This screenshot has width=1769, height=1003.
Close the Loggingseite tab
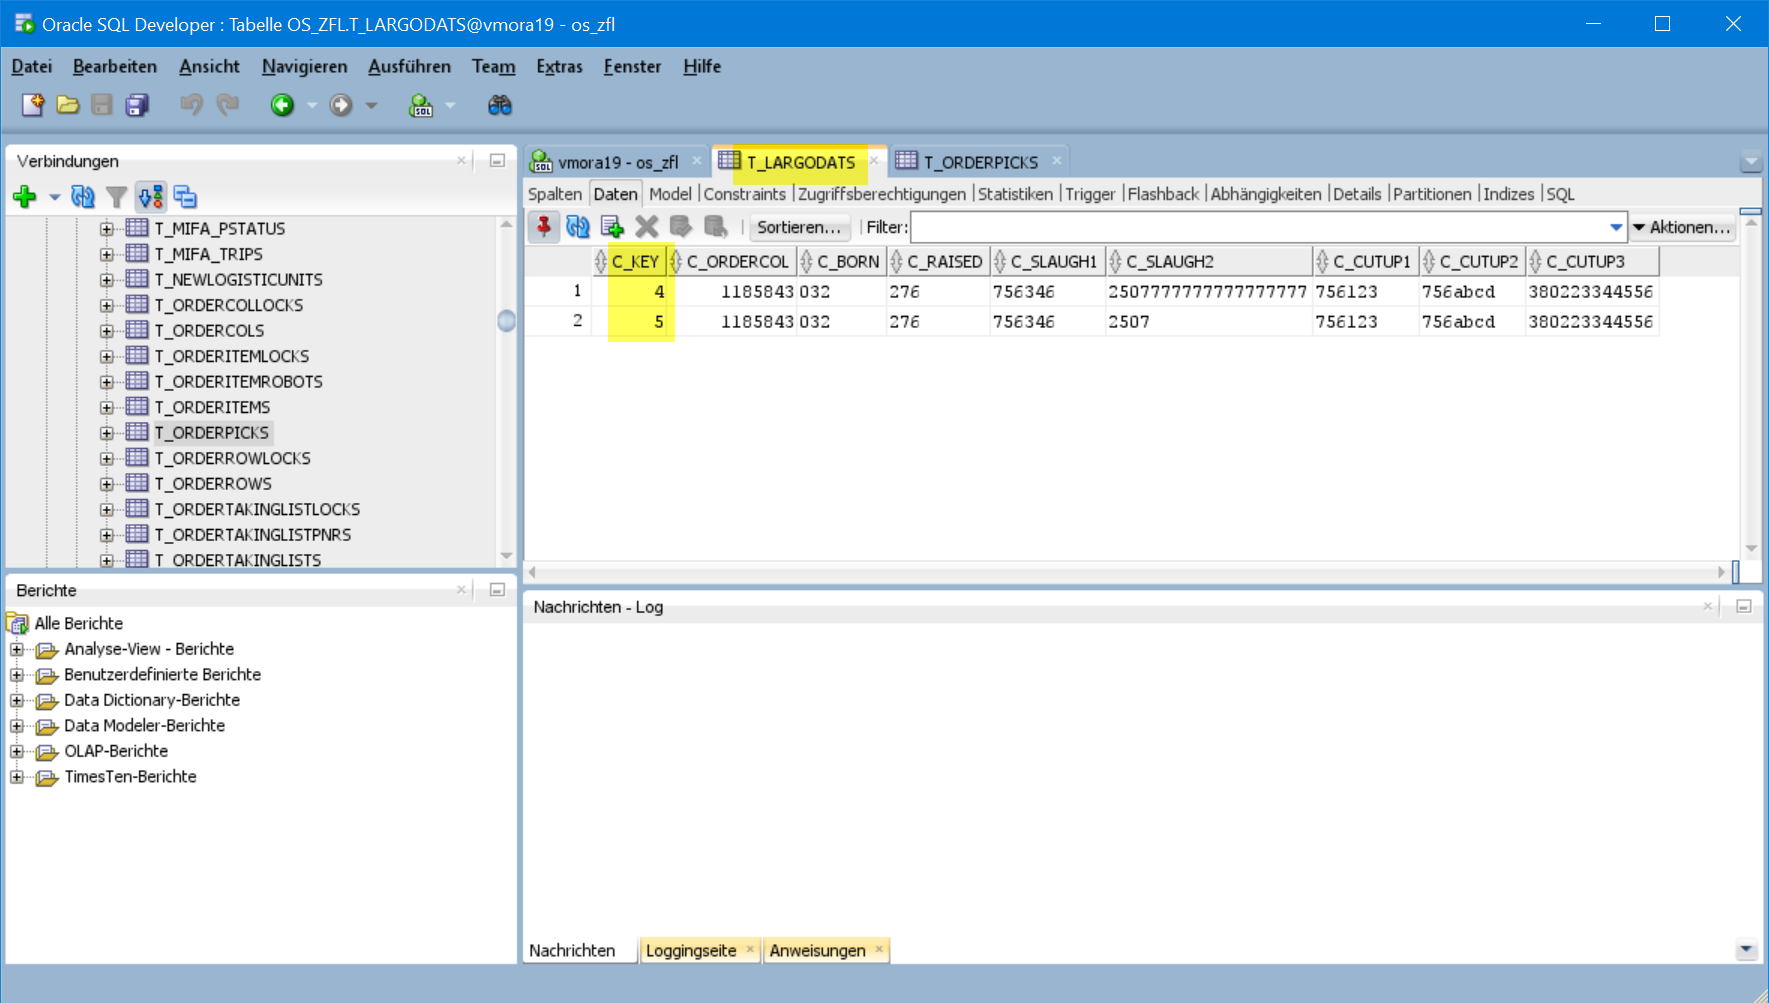click(750, 950)
